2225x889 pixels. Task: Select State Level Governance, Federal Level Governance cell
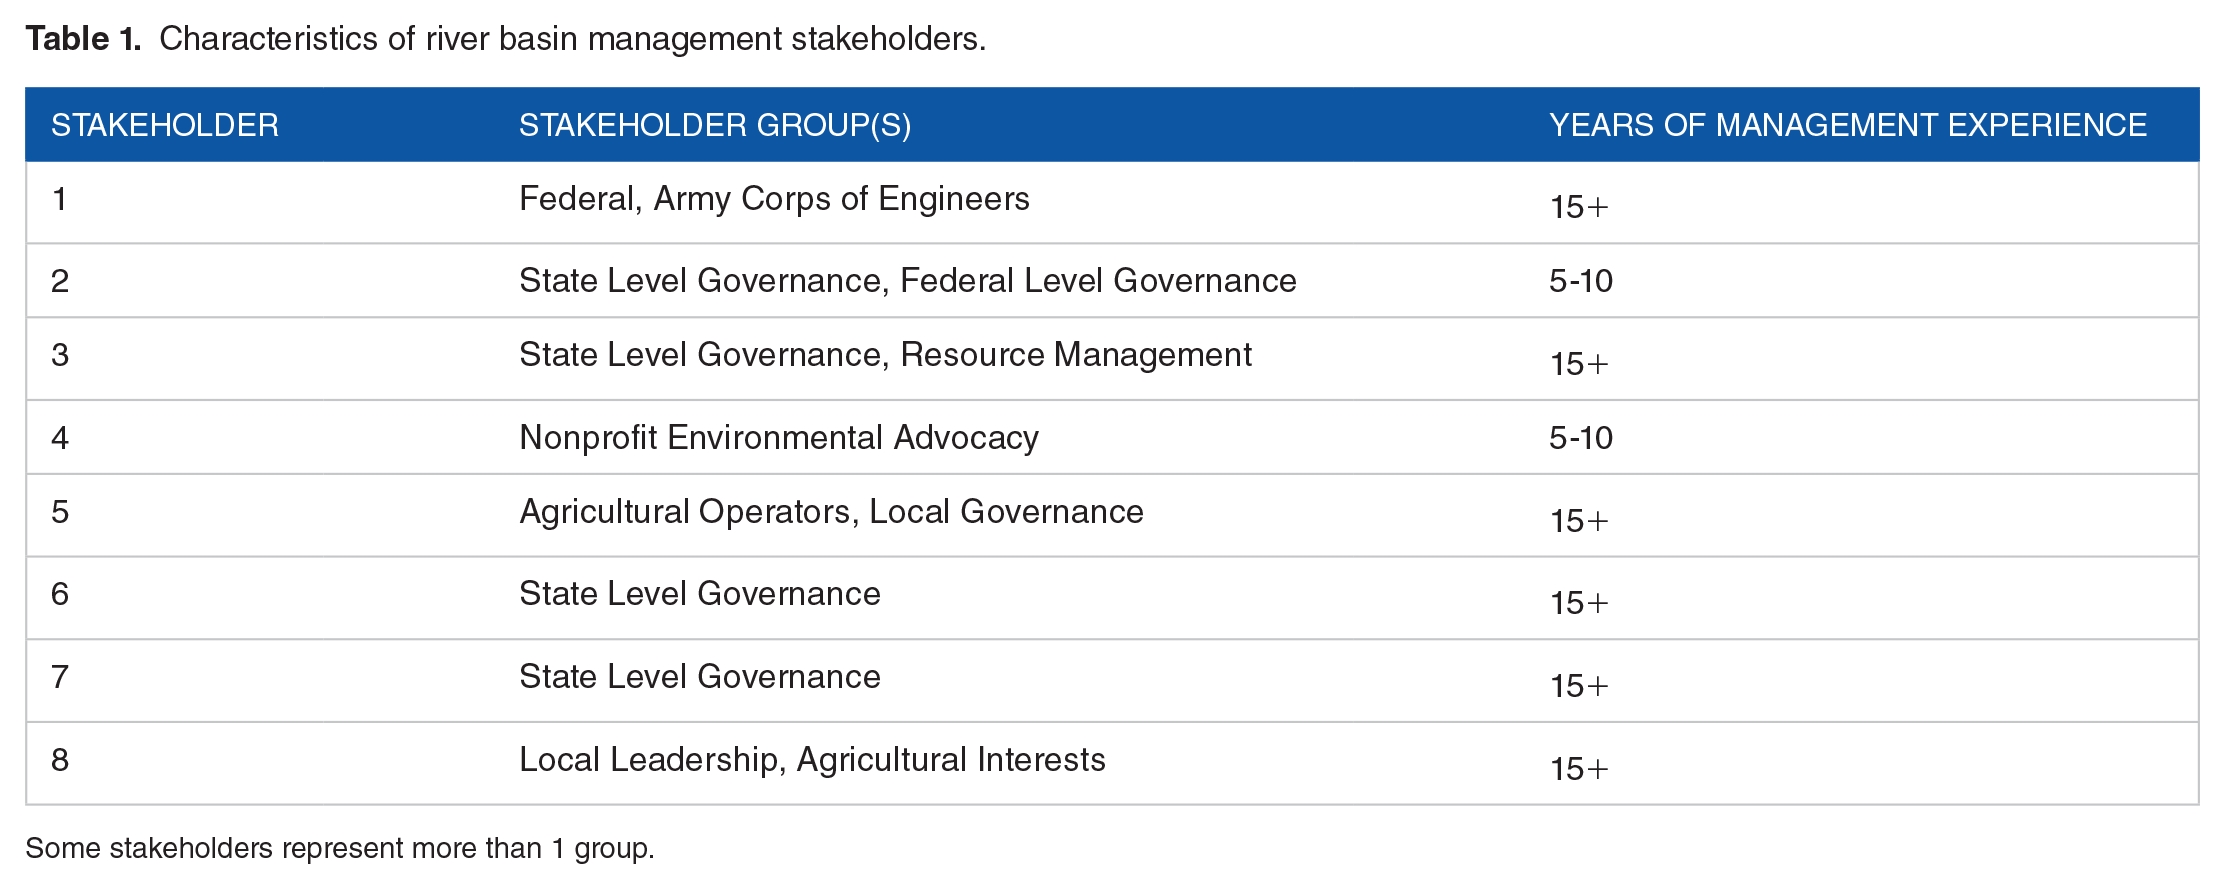click(907, 281)
